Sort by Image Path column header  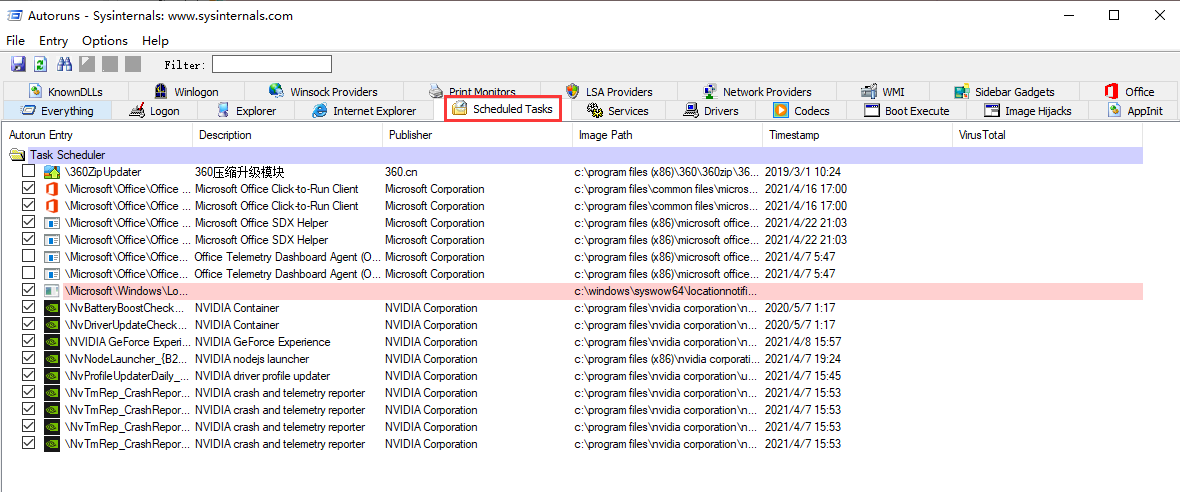pos(667,135)
